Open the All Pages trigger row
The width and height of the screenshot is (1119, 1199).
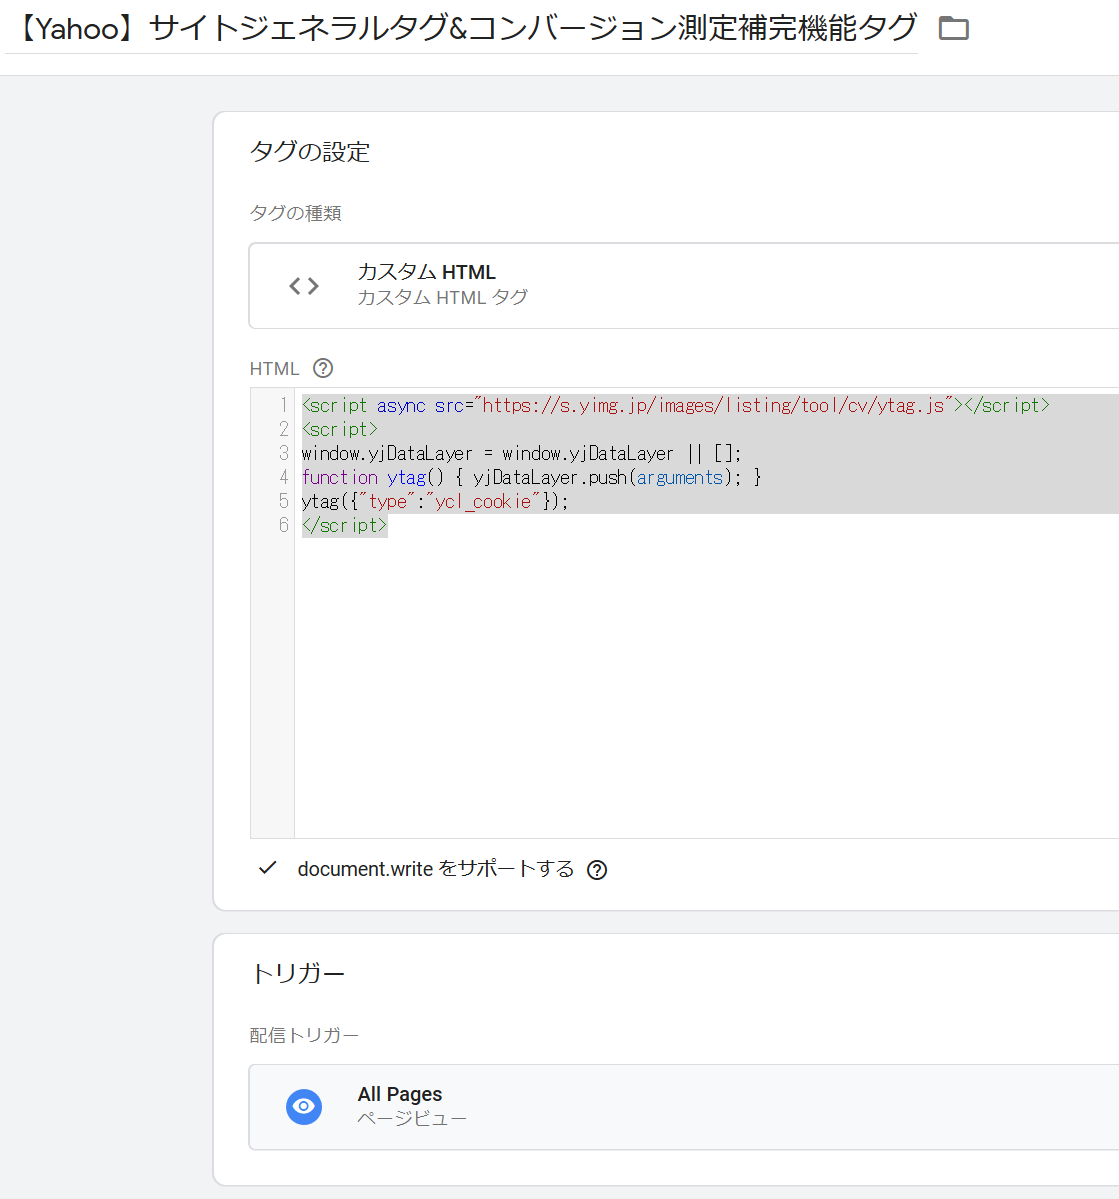click(684, 1107)
